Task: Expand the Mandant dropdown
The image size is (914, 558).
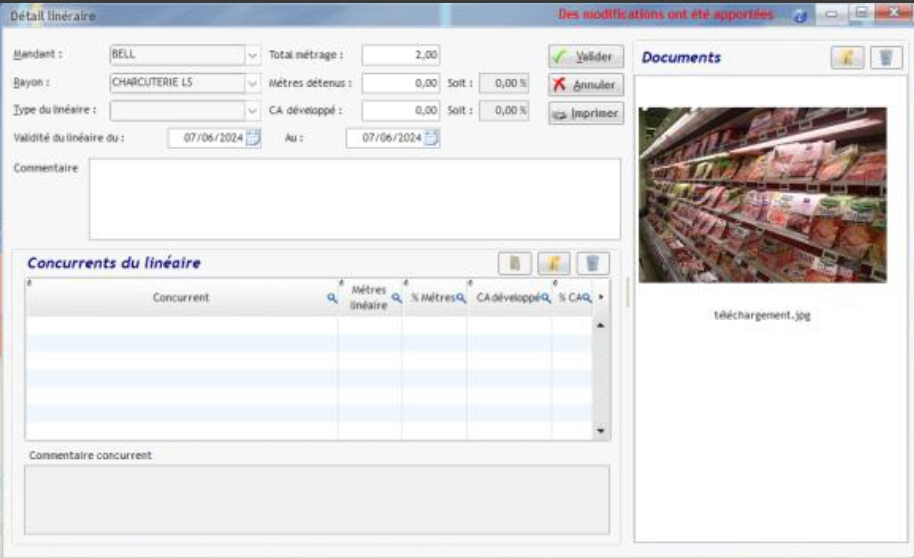Action: [252, 56]
